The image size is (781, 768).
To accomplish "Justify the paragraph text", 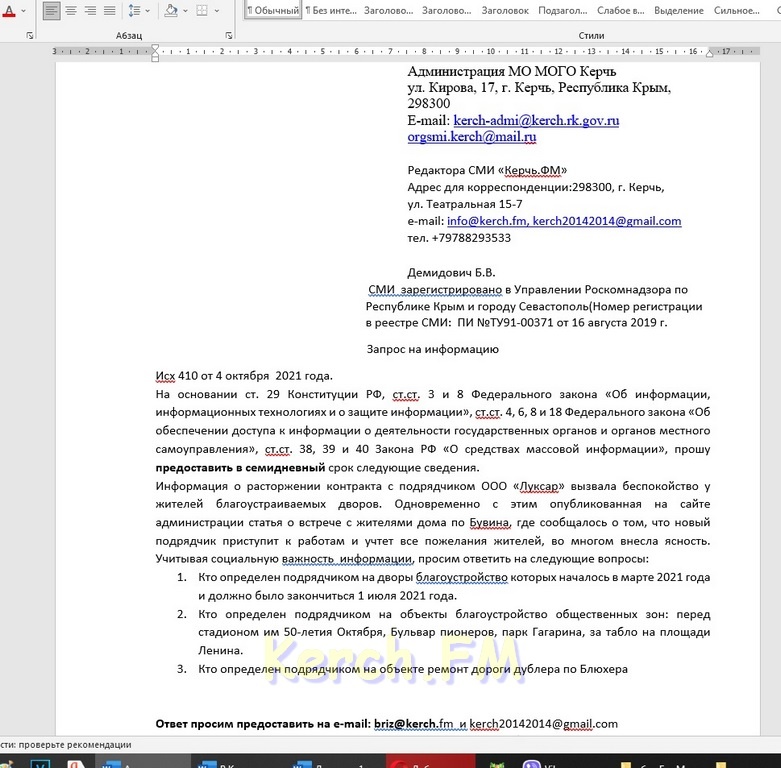I will [x=109, y=11].
